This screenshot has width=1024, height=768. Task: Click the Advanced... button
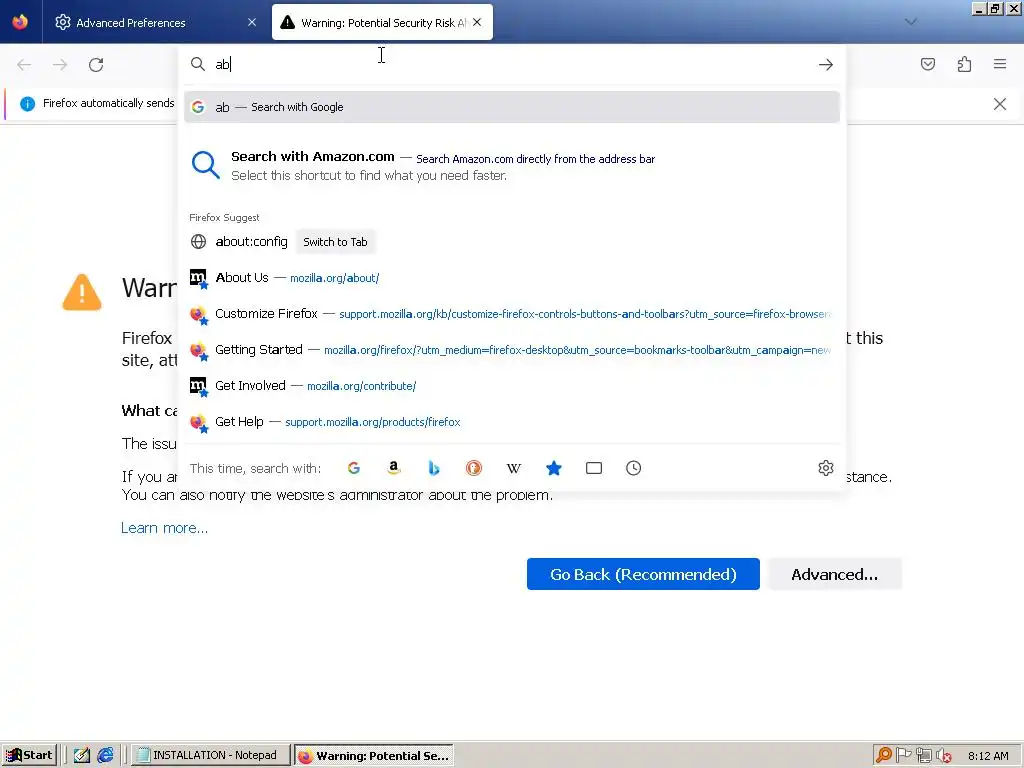pos(835,574)
